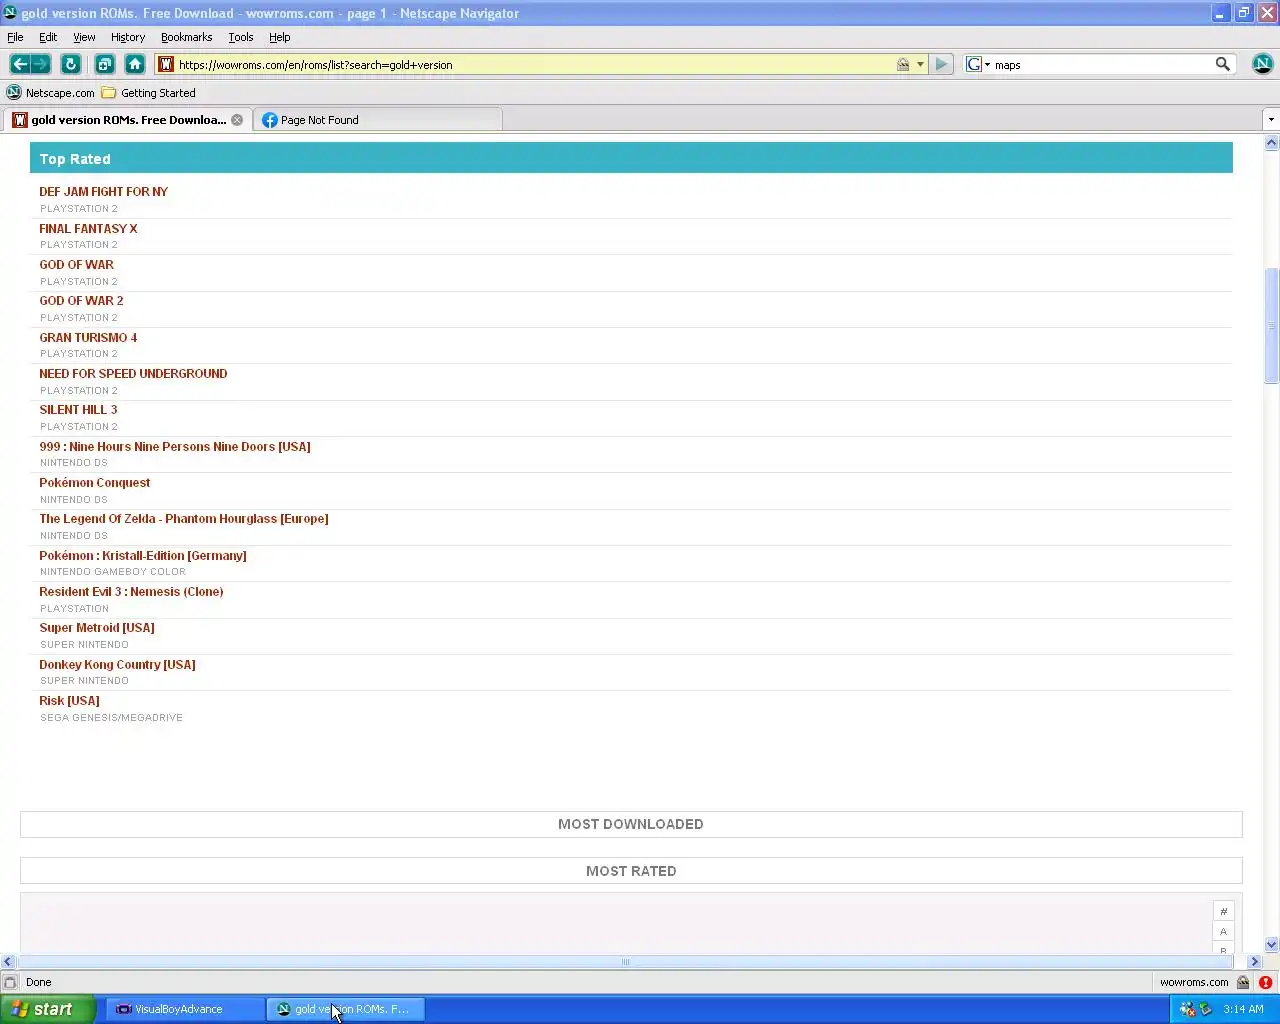Filter list by the # index button

[1223, 911]
